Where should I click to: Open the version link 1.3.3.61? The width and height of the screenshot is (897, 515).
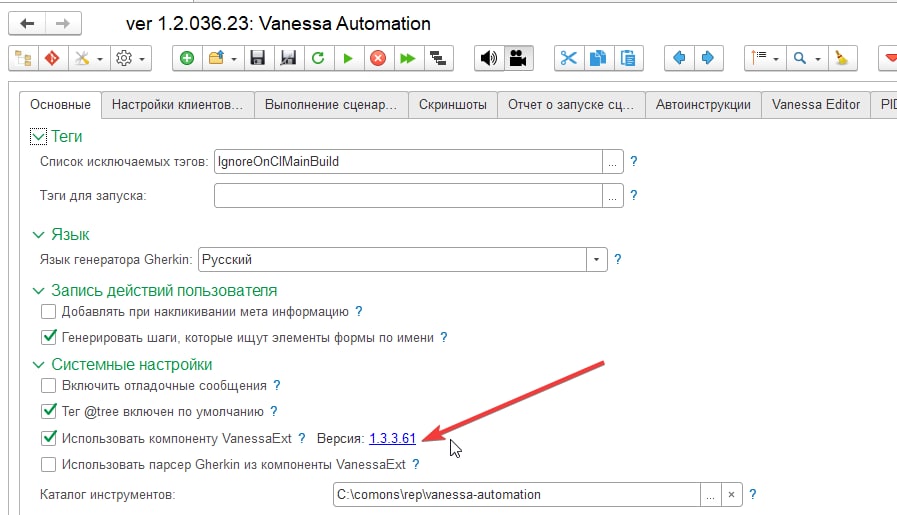click(392, 438)
